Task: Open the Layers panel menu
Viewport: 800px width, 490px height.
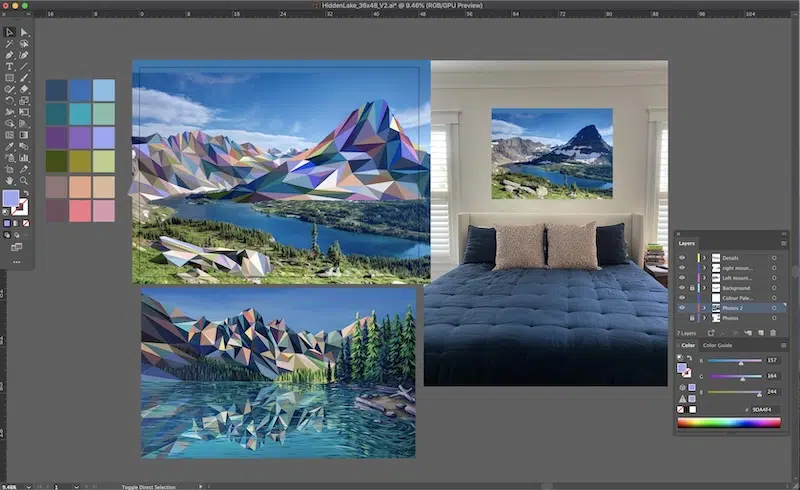Action: (x=782, y=243)
